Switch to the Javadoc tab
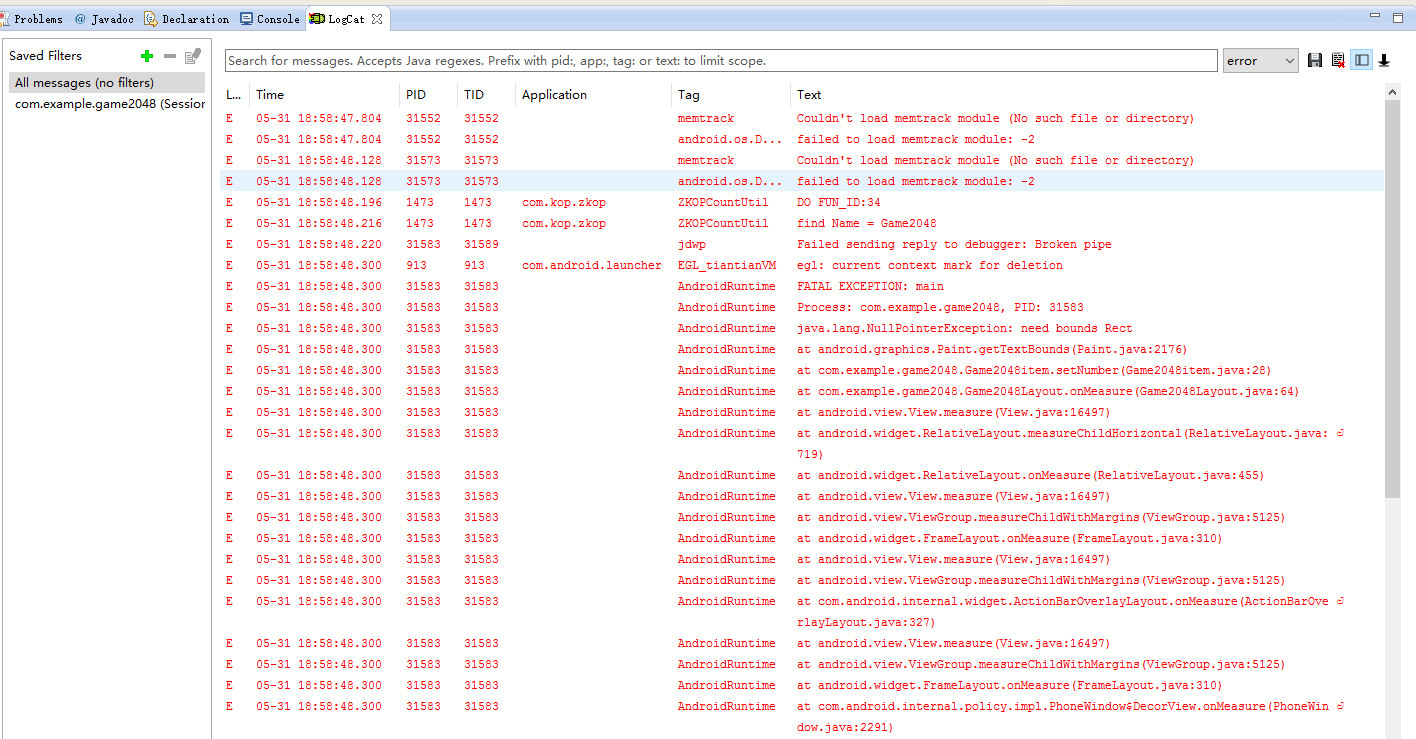Image resolution: width=1416 pixels, height=739 pixels. [103, 19]
